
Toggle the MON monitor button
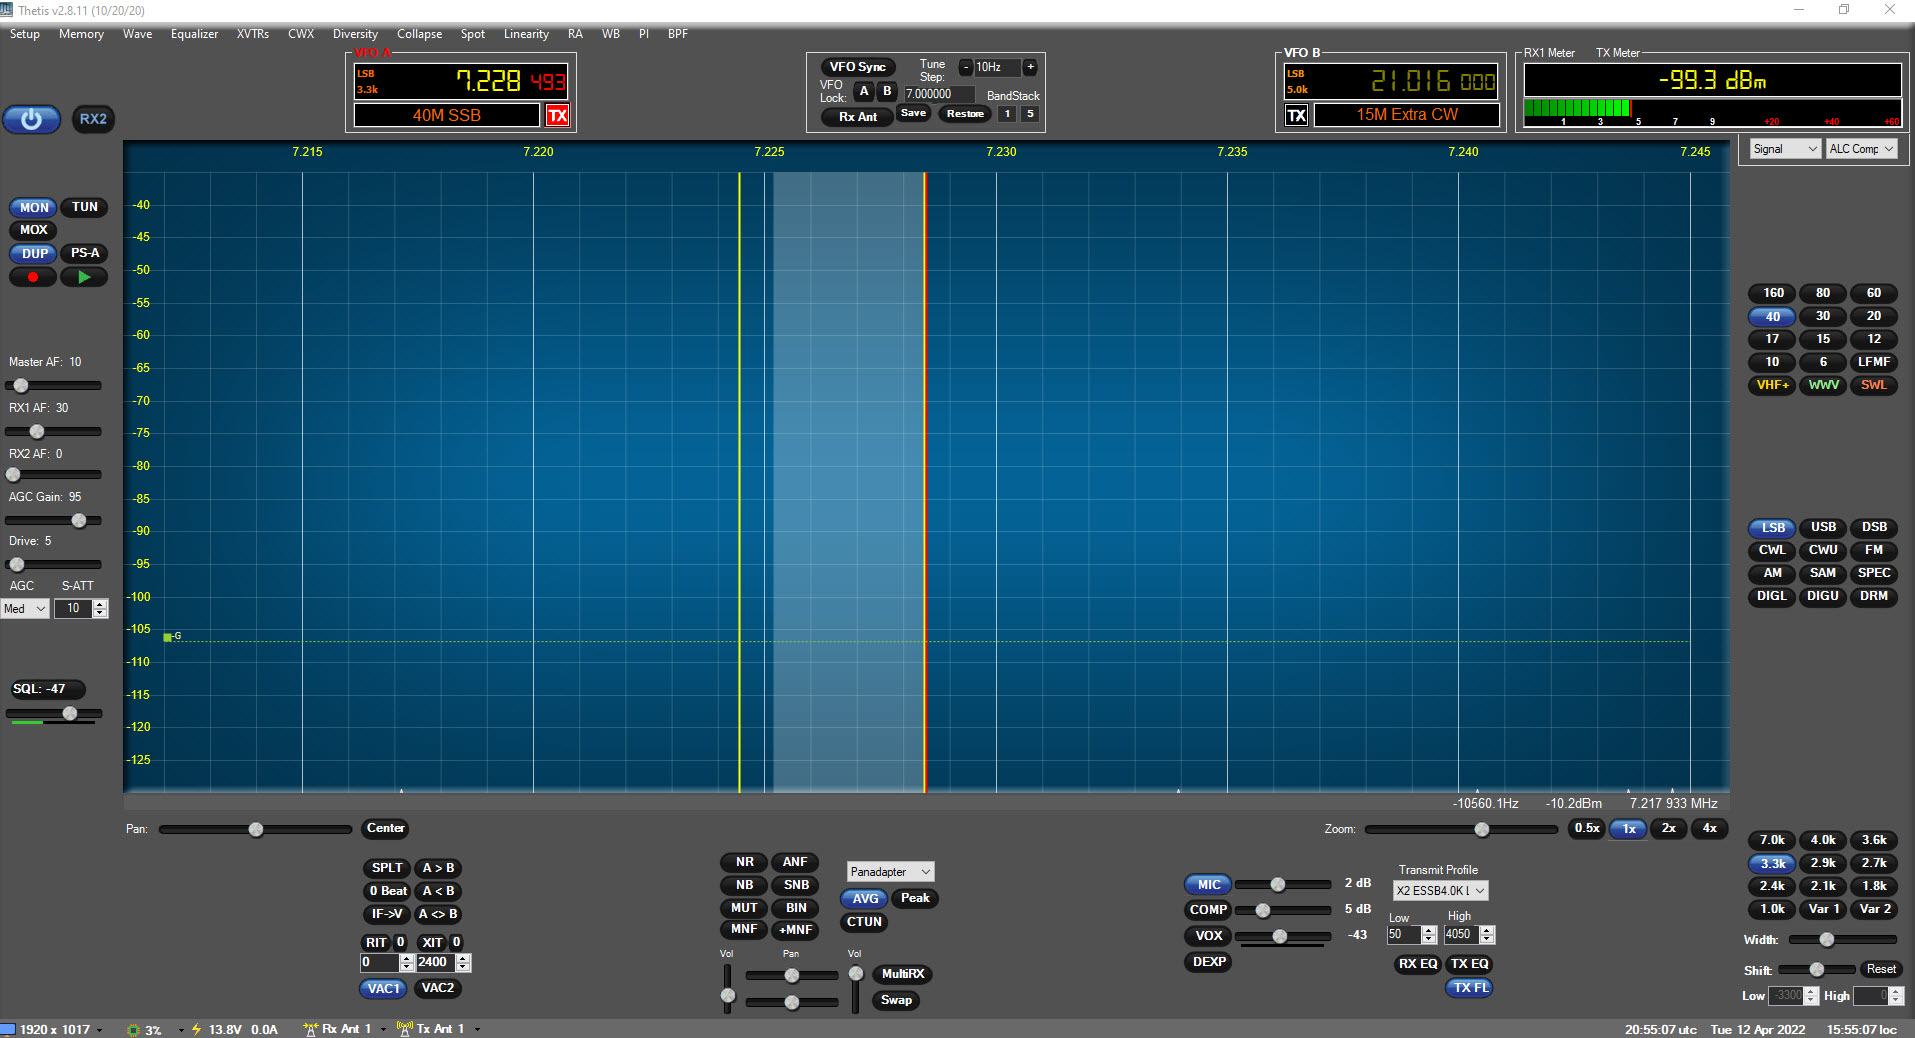point(34,207)
